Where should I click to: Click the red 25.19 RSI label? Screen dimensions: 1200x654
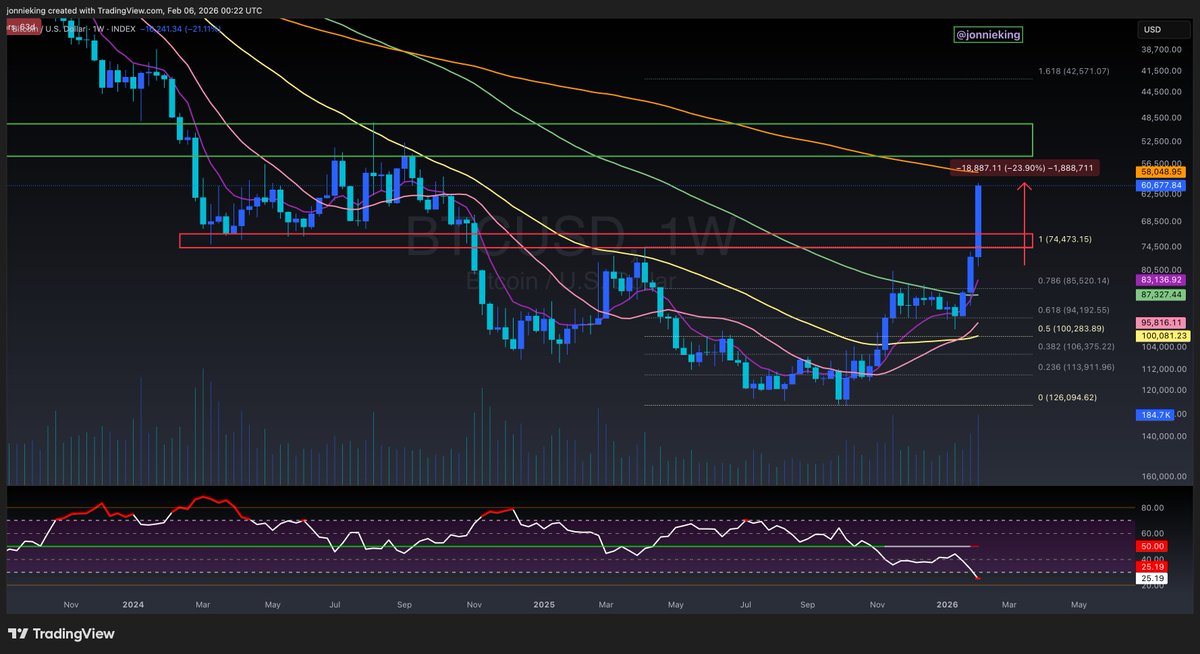point(1152,565)
